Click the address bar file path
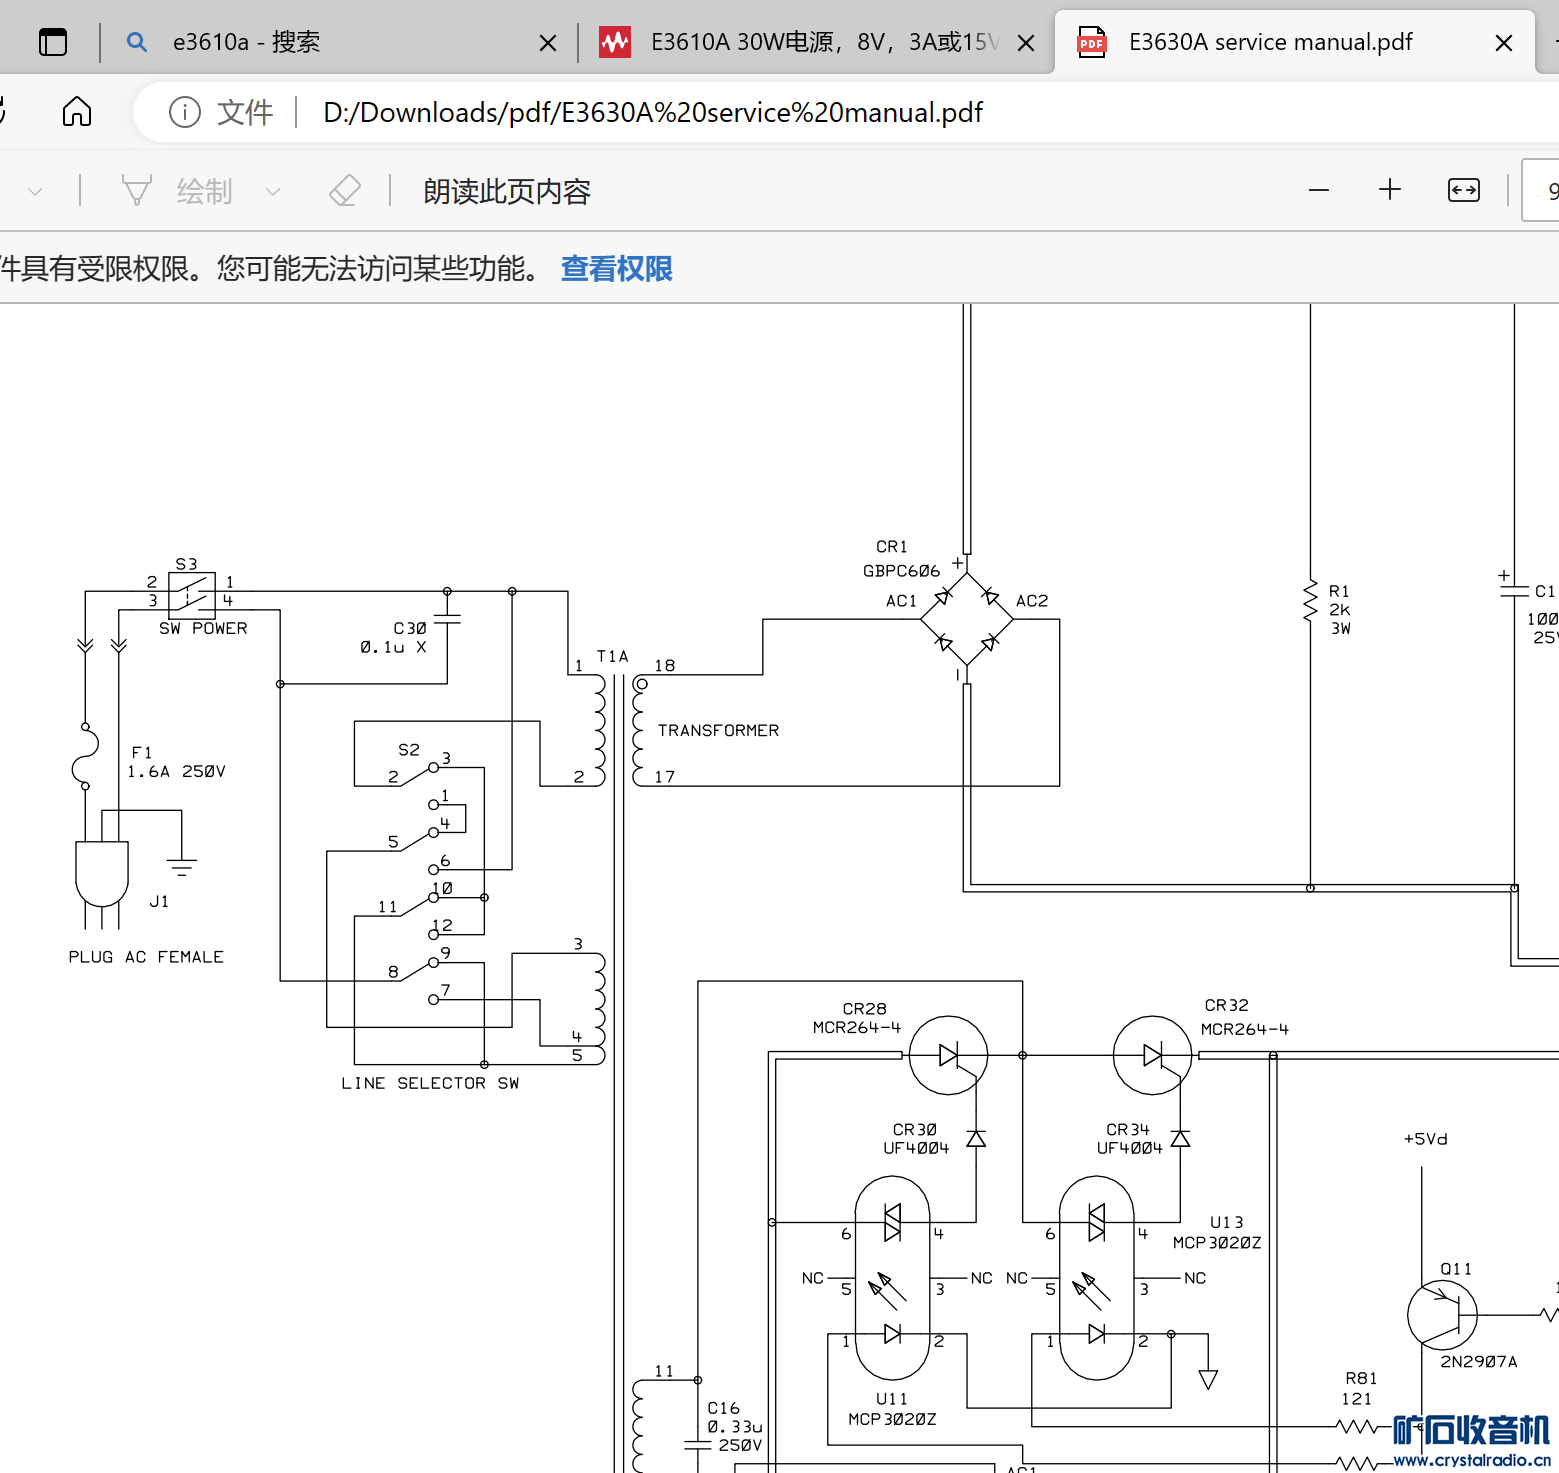 click(652, 112)
